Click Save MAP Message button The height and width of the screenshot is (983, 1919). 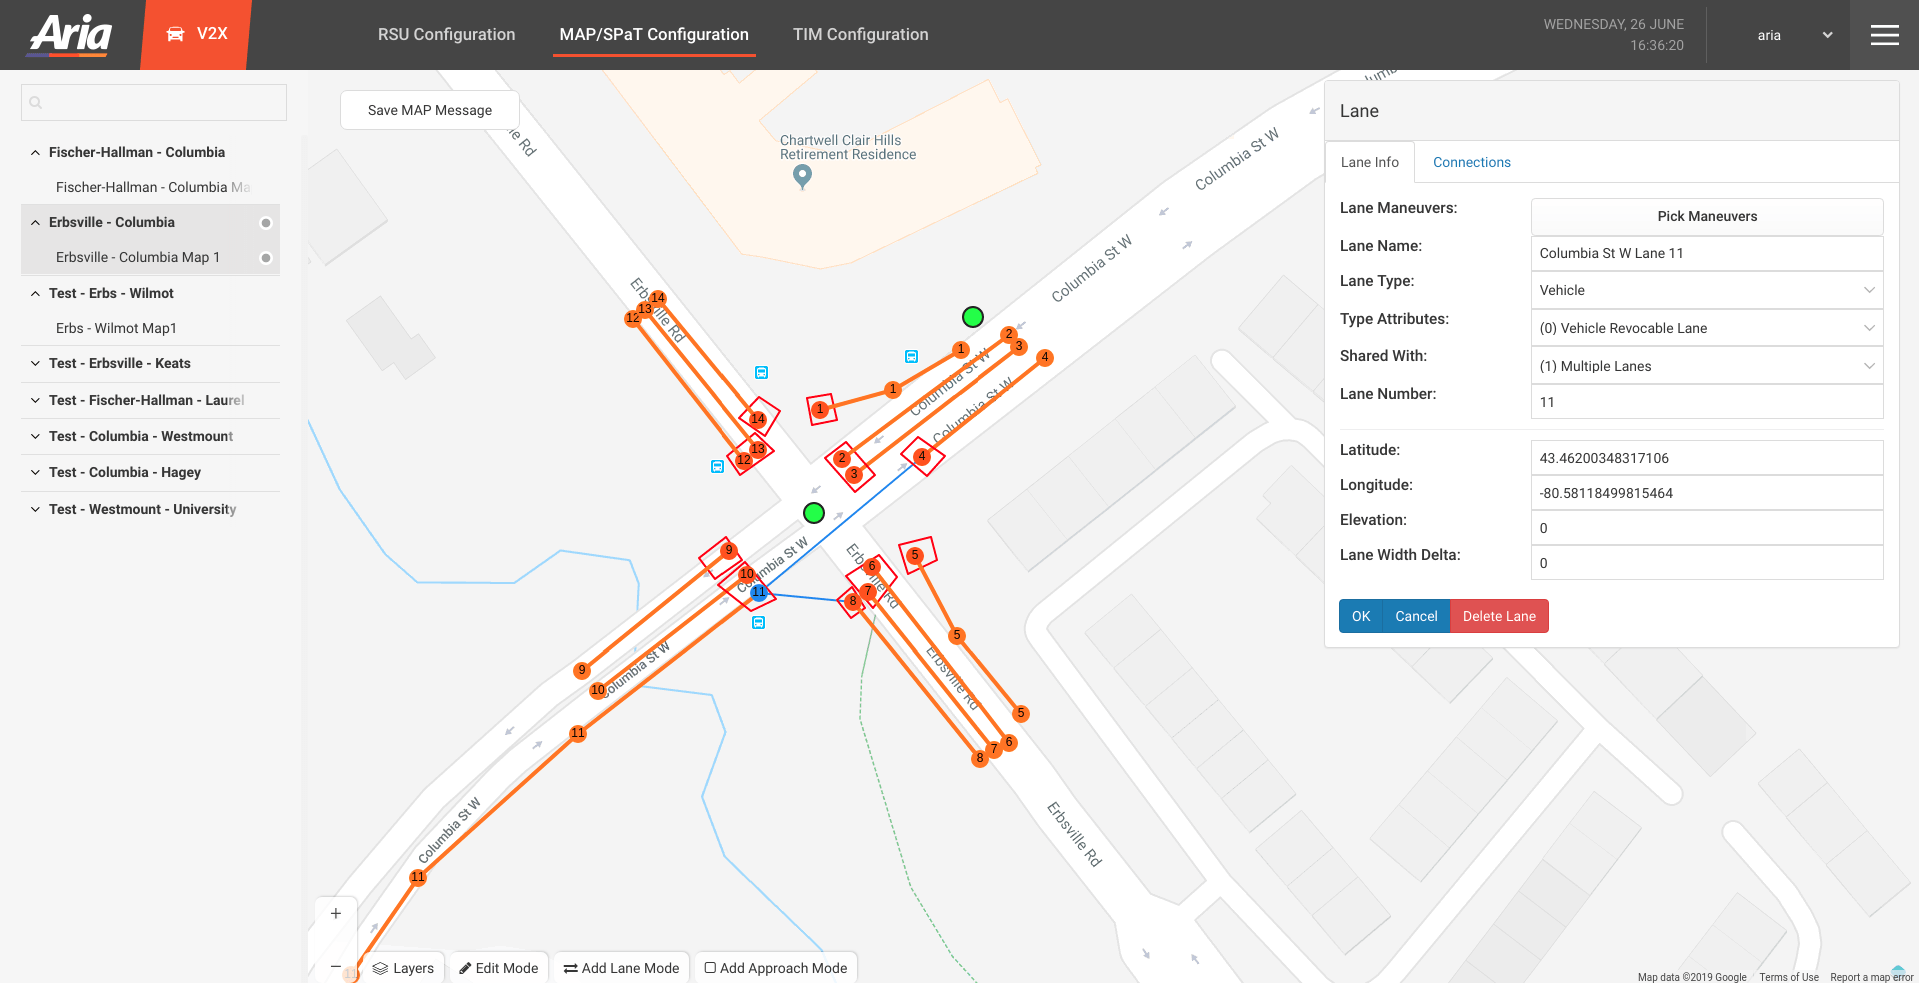(x=430, y=110)
